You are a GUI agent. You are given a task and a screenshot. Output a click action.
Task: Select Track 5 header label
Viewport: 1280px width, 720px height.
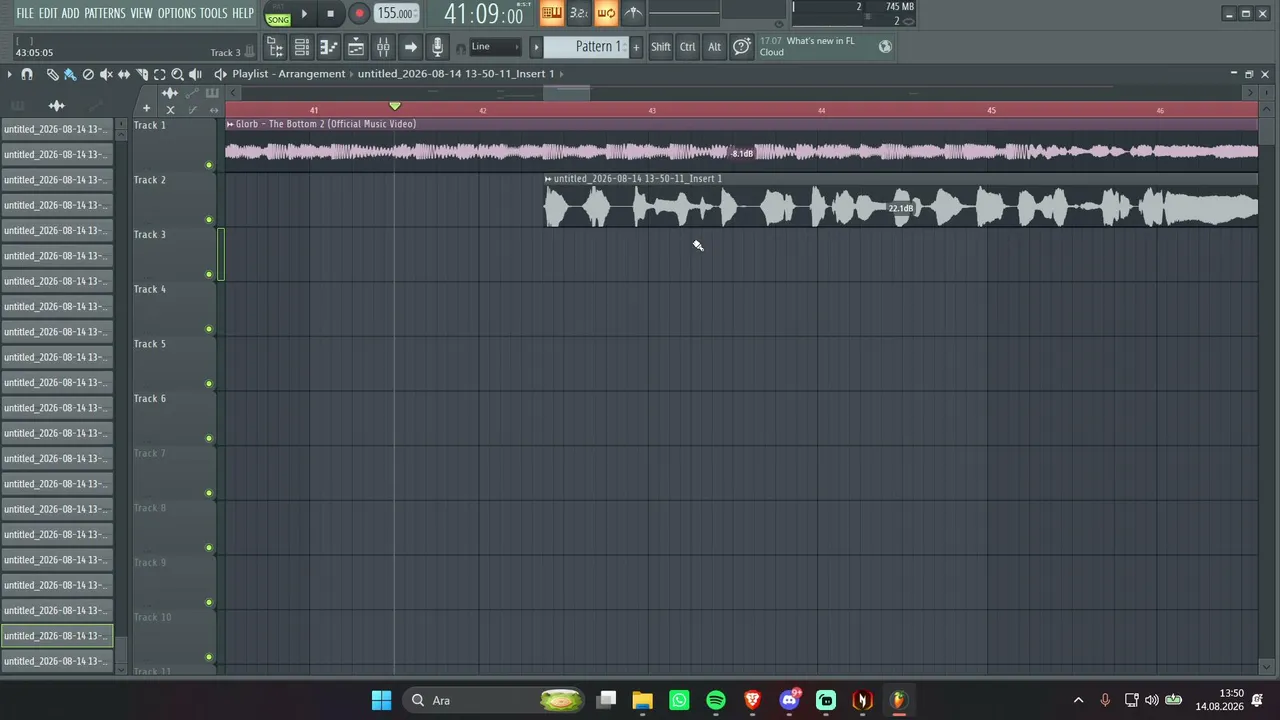point(150,344)
